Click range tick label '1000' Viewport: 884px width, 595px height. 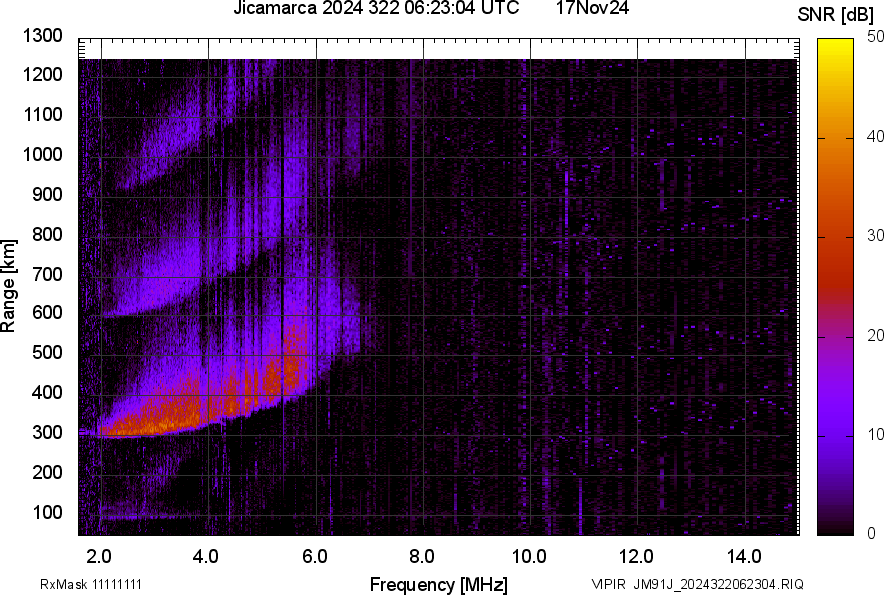point(42,154)
